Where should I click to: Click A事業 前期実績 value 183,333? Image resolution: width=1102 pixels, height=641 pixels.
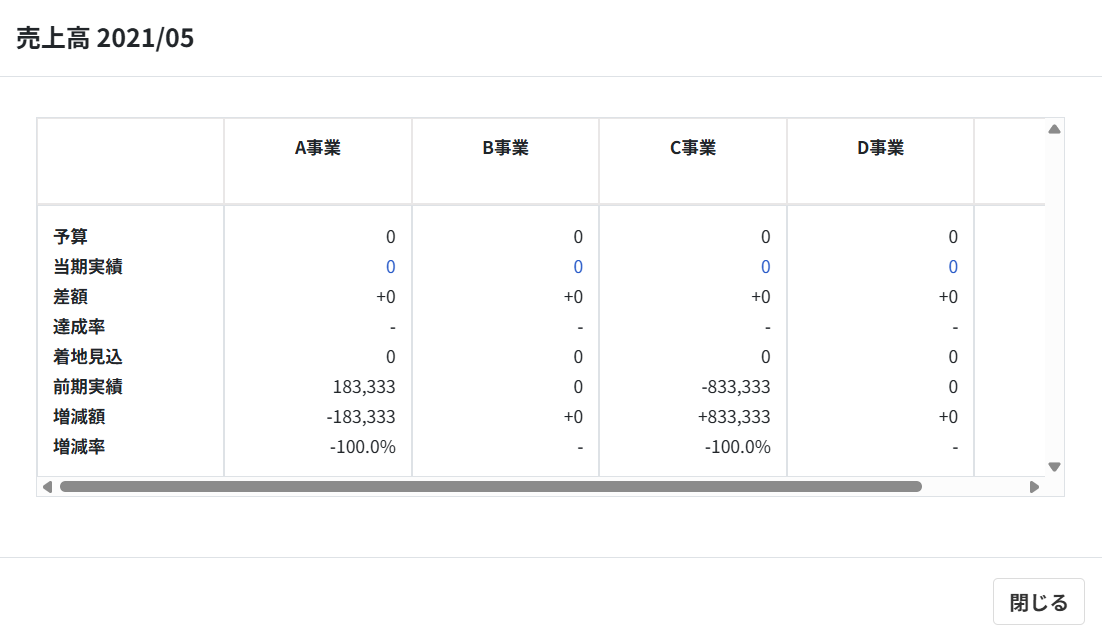pos(364,387)
